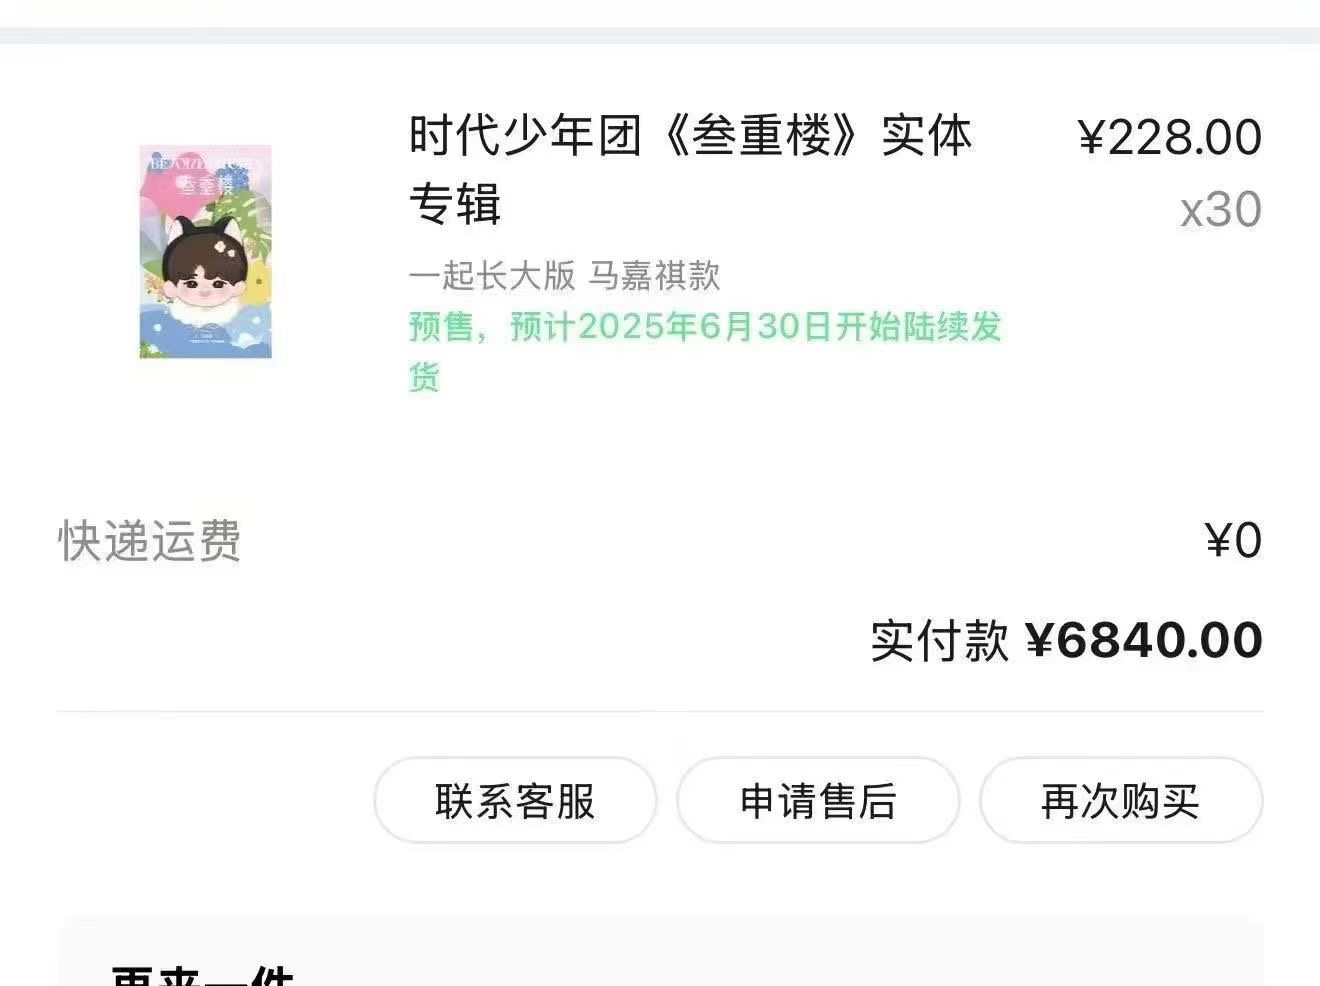Tap the unit price ¥228.00
The height and width of the screenshot is (986, 1320).
click(1169, 137)
